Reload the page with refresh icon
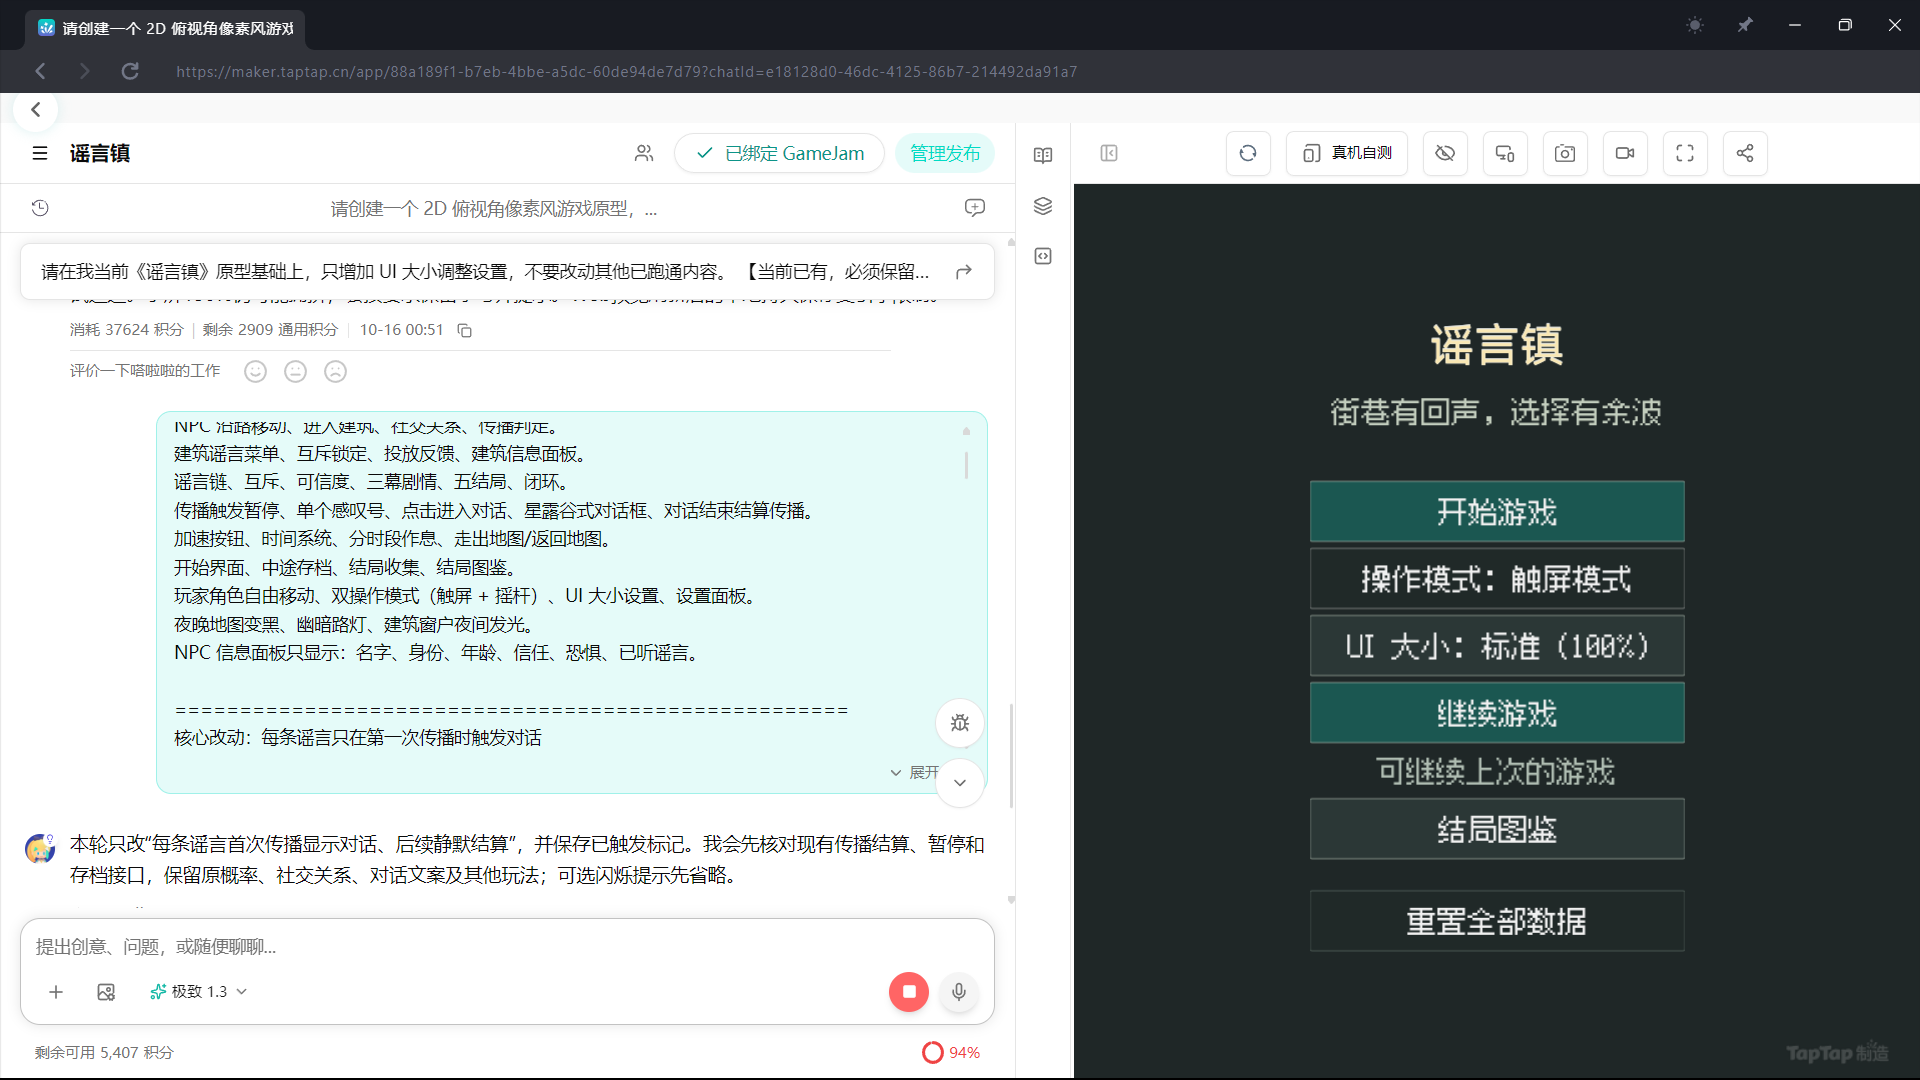The image size is (1920, 1080). click(130, 71)
